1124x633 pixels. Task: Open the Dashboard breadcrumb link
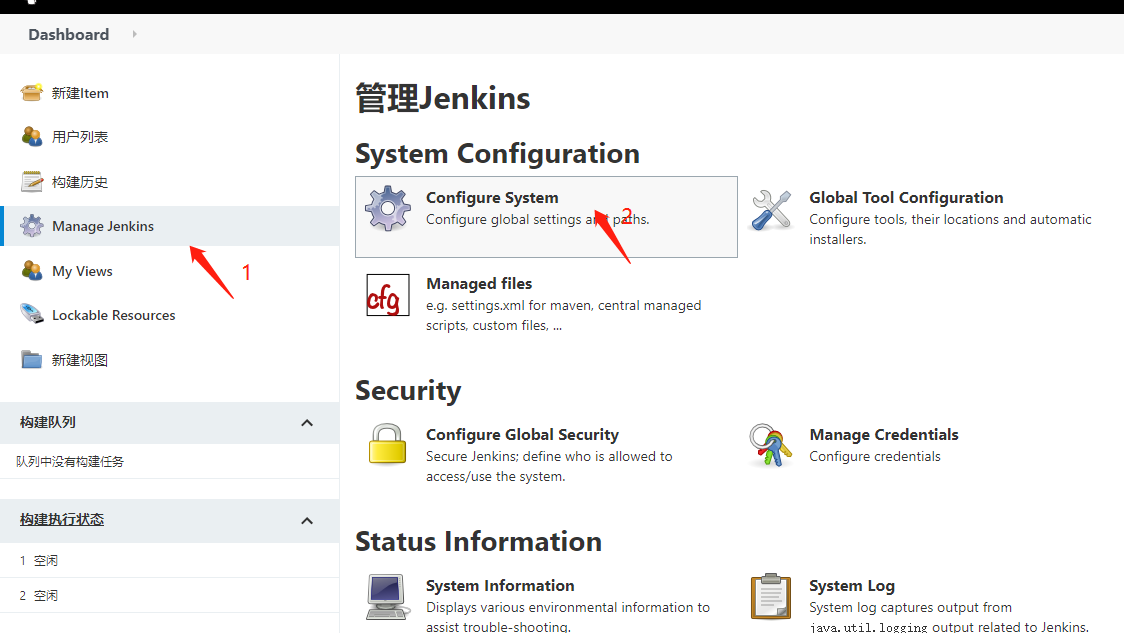pyautogui.click(x=68, y=34)
